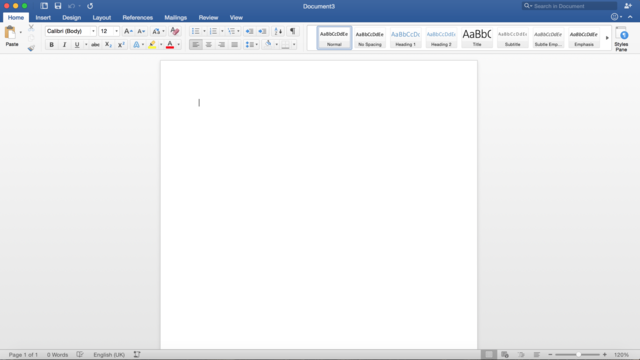Open line spacing dropdown
This screenshot has height=360, width=640.
251,44
